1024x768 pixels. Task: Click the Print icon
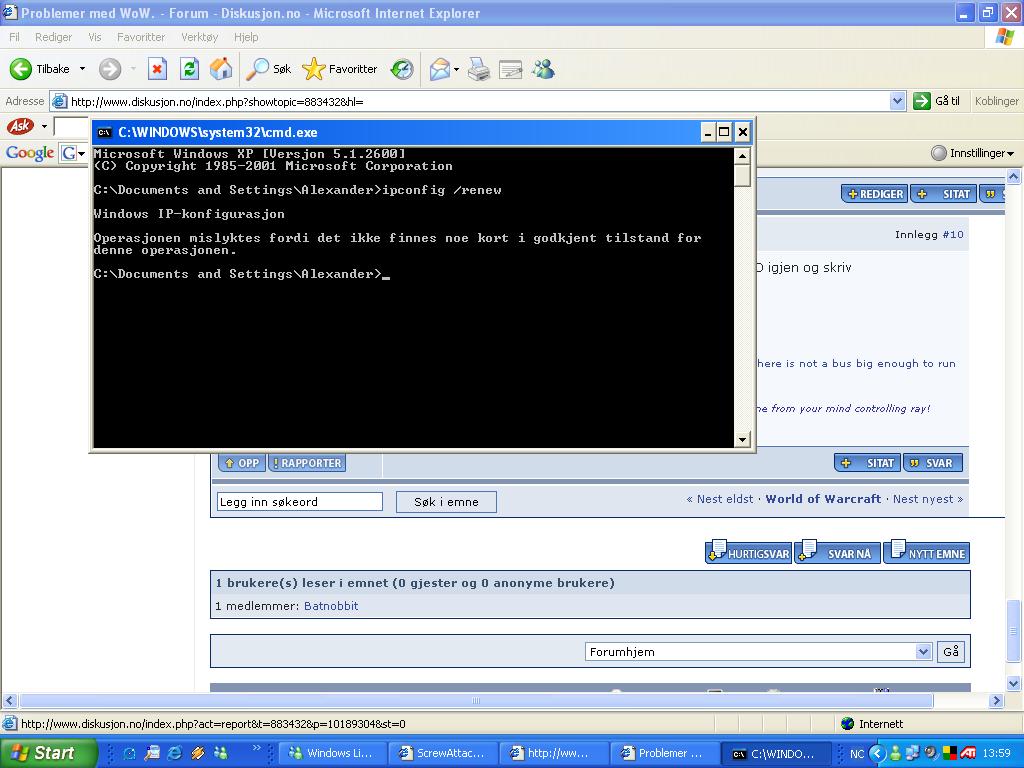(x=479, y=69)
